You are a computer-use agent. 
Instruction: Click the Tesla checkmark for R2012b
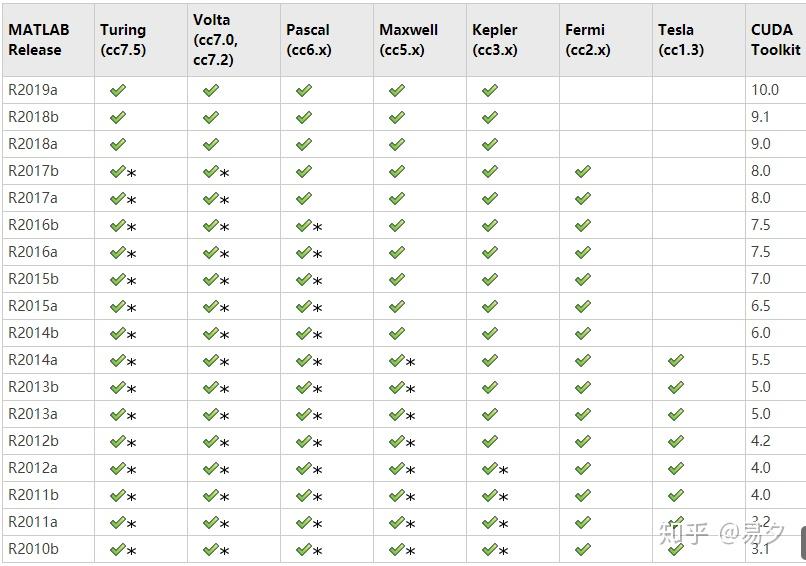pos(676,441)
